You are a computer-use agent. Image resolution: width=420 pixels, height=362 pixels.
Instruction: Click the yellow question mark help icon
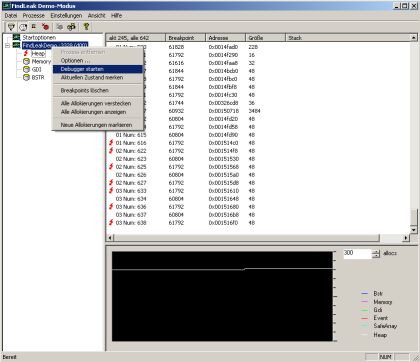86,27
